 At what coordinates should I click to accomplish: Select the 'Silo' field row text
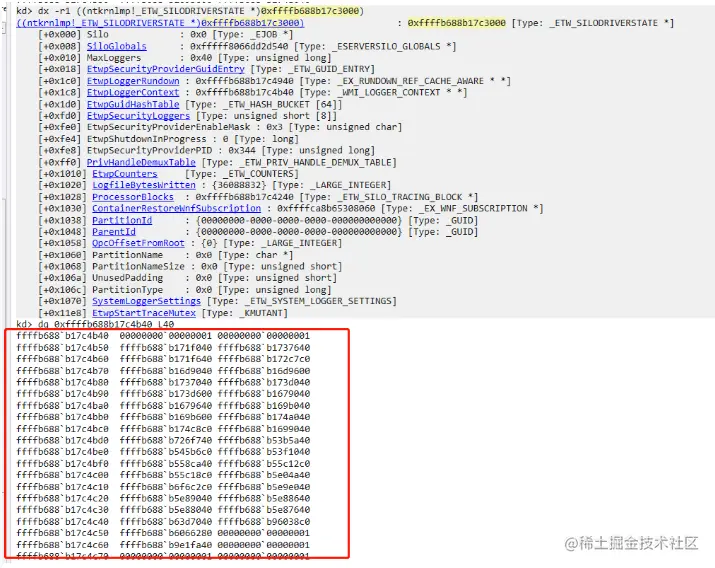click(98, 34)
